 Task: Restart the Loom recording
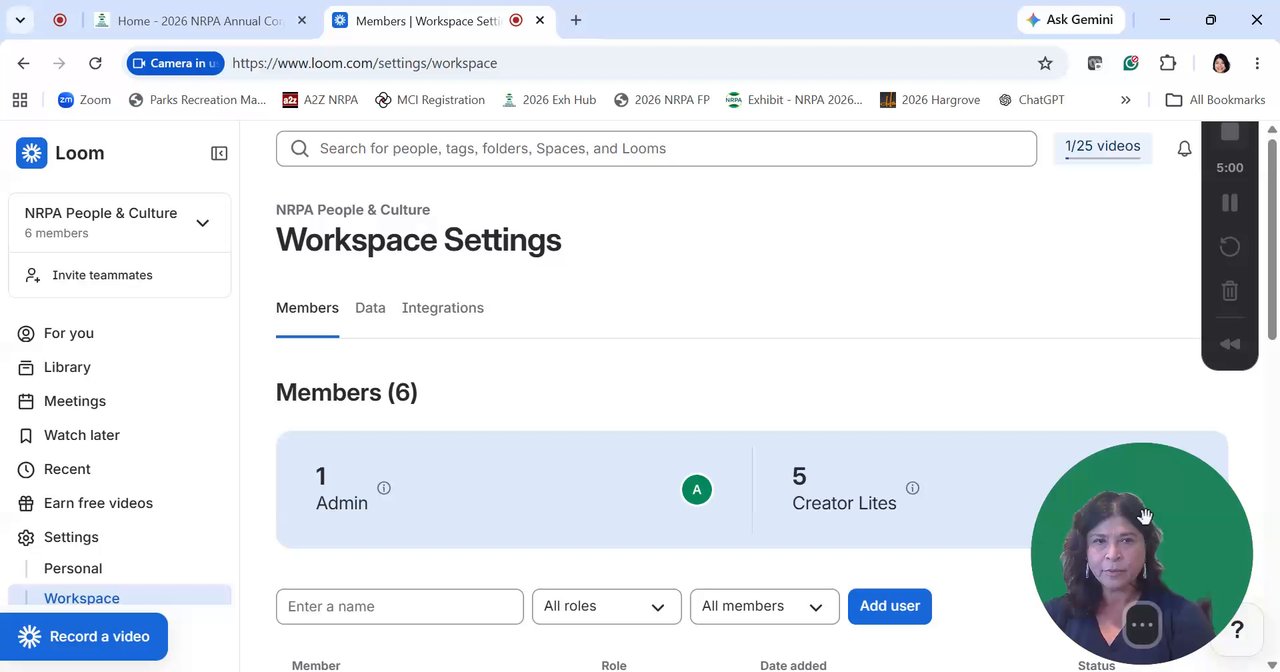click(1230, 247)
